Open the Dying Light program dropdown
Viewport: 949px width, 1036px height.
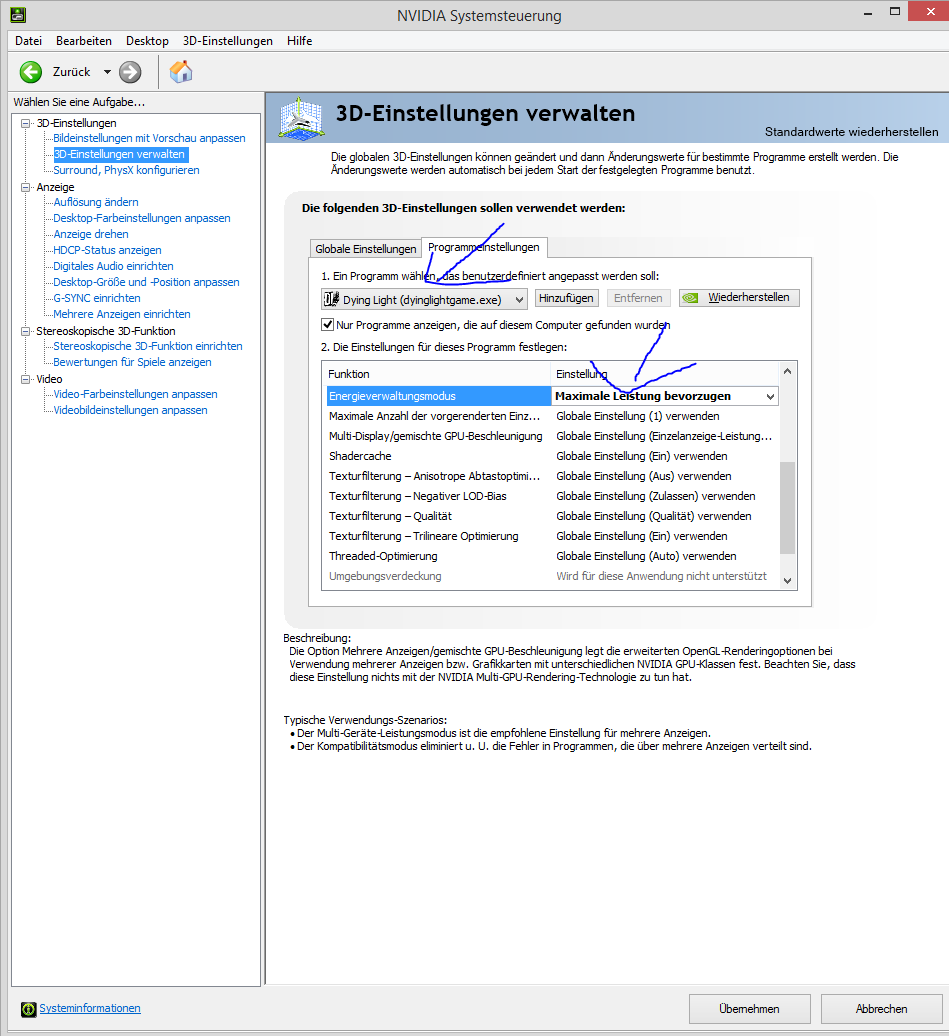424,299
